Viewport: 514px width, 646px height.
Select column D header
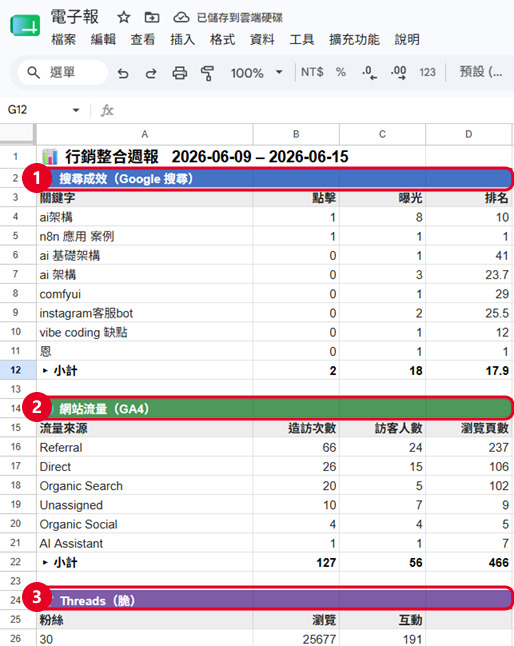tap(469, 134)
